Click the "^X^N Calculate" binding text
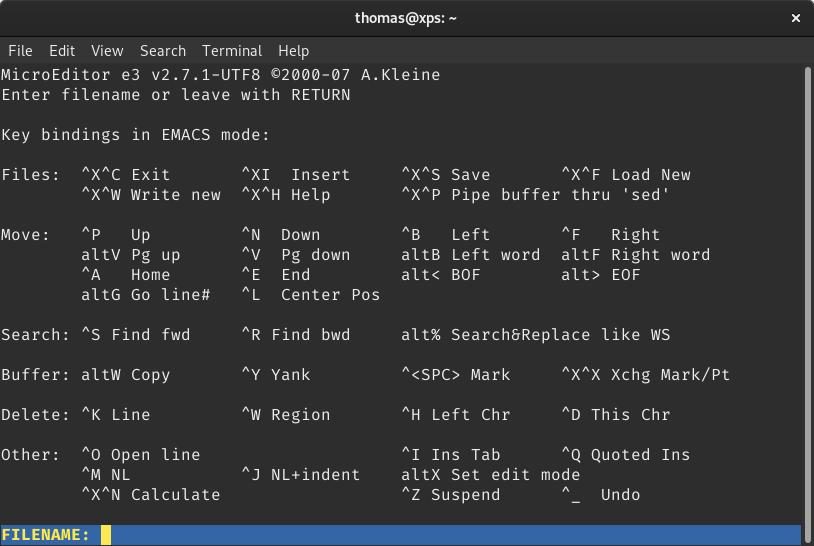This screenshot has width=814, height=546. (151, 495)
